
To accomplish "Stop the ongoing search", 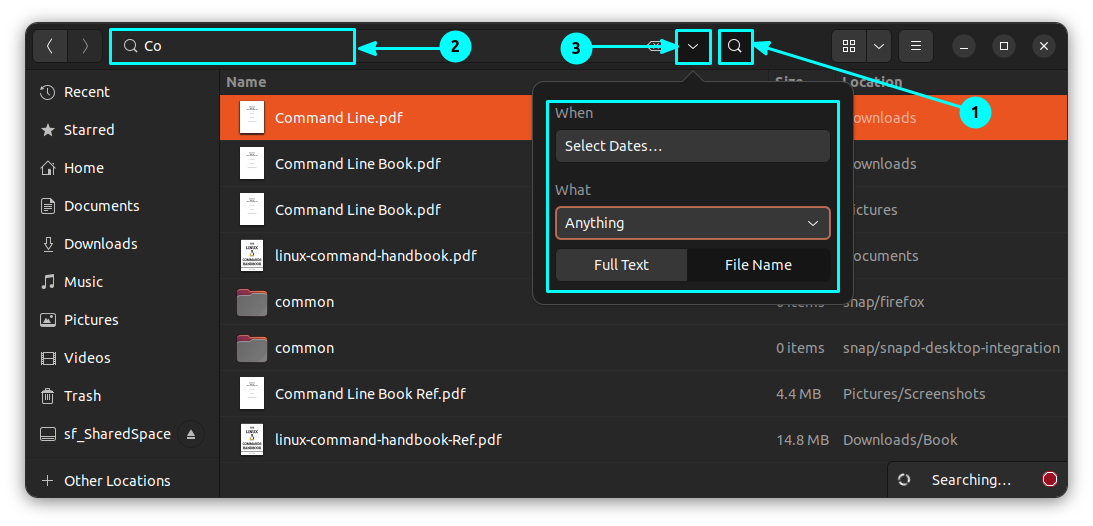I will [1049, 480].
